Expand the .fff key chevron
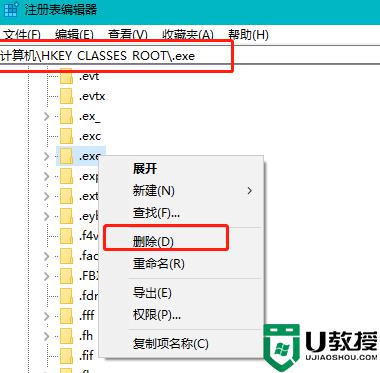380x373 pixels. point(47,316)
